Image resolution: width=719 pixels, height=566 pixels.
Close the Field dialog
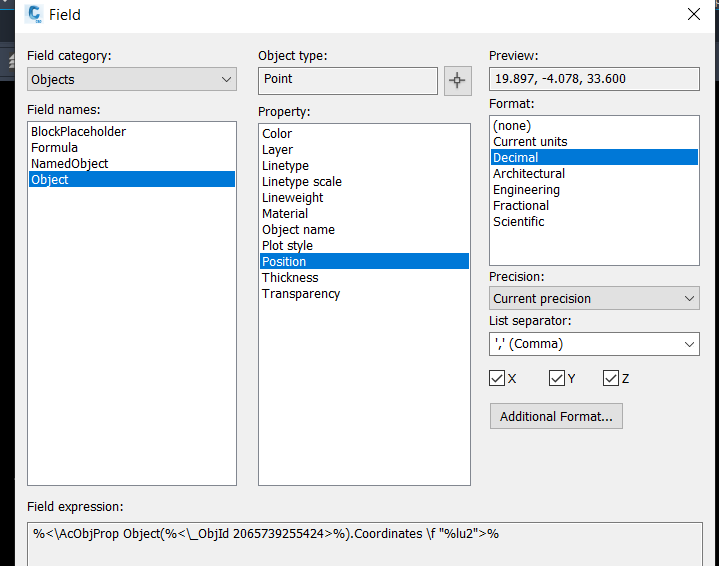point(694,14)
